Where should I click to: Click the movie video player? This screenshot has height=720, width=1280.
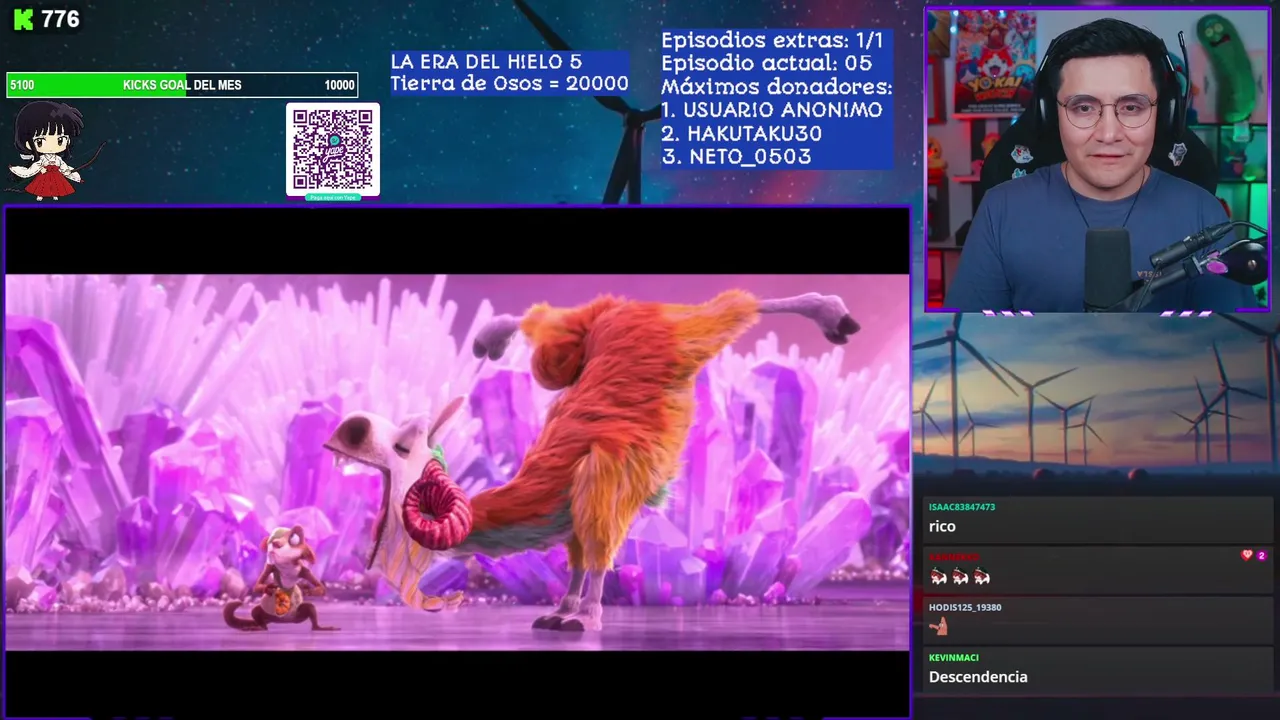pos(457,462)
